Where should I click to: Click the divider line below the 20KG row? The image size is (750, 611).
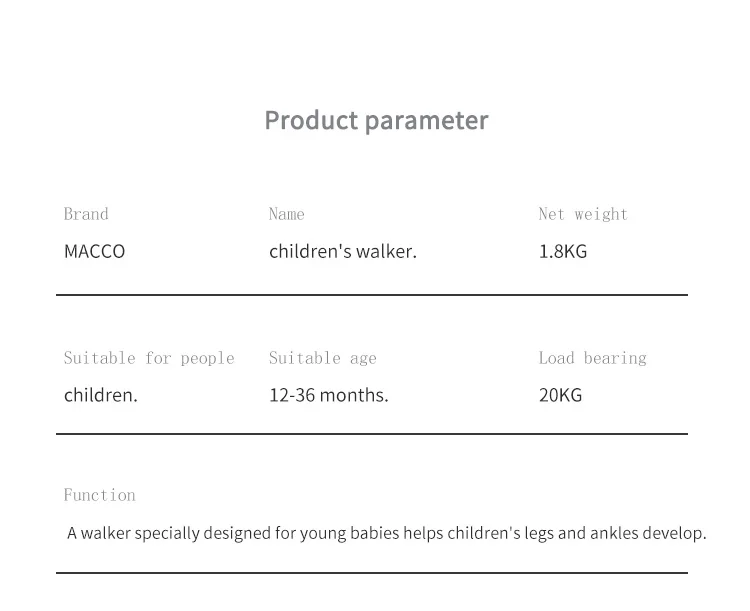point(372,434)
